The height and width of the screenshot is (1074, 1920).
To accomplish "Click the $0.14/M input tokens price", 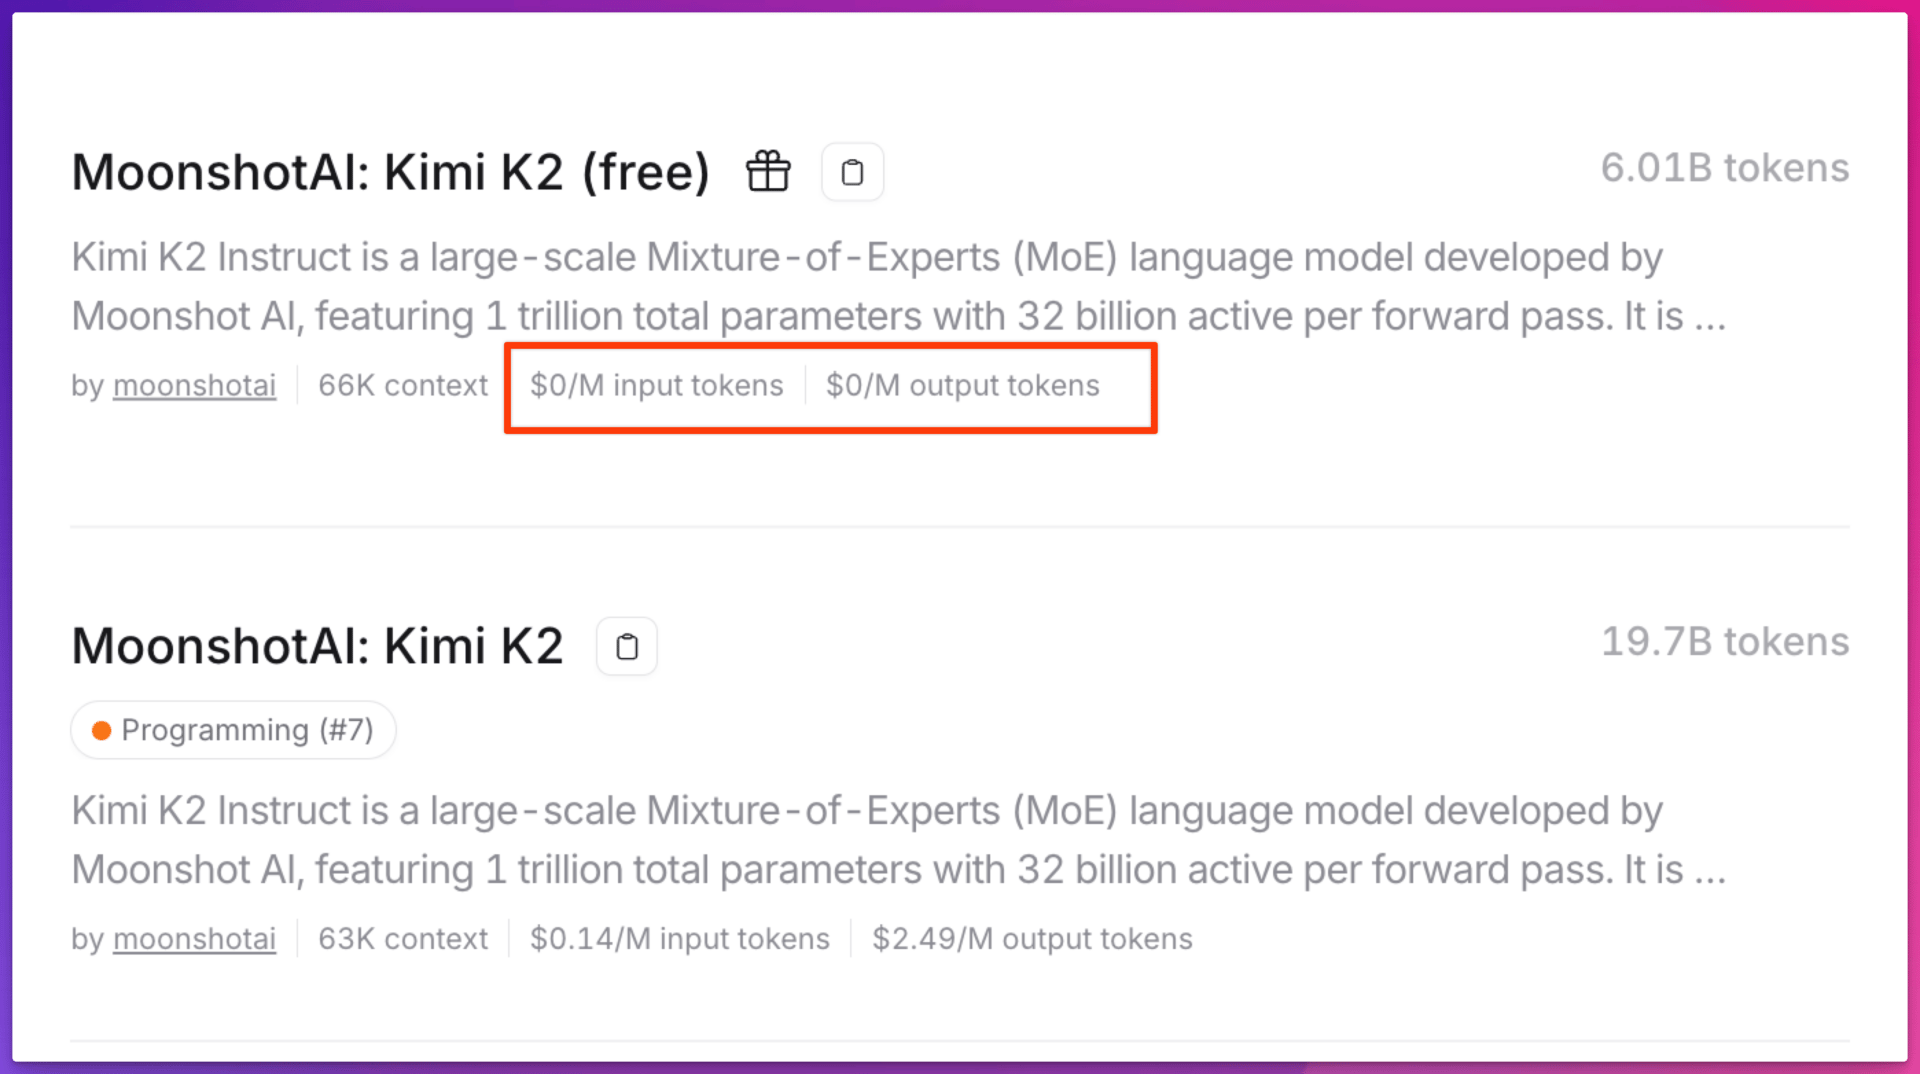I will tap(680, 939).
